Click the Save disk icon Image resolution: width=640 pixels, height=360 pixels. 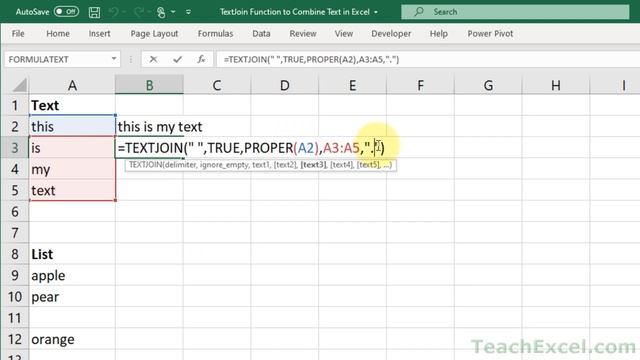94,12
